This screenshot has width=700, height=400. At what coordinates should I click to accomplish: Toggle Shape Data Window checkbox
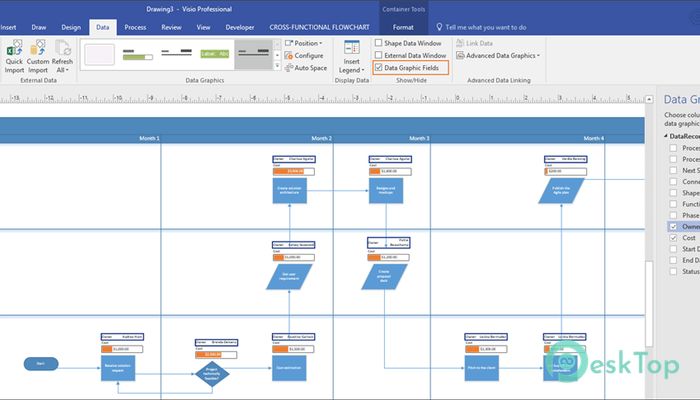[379, 43]
